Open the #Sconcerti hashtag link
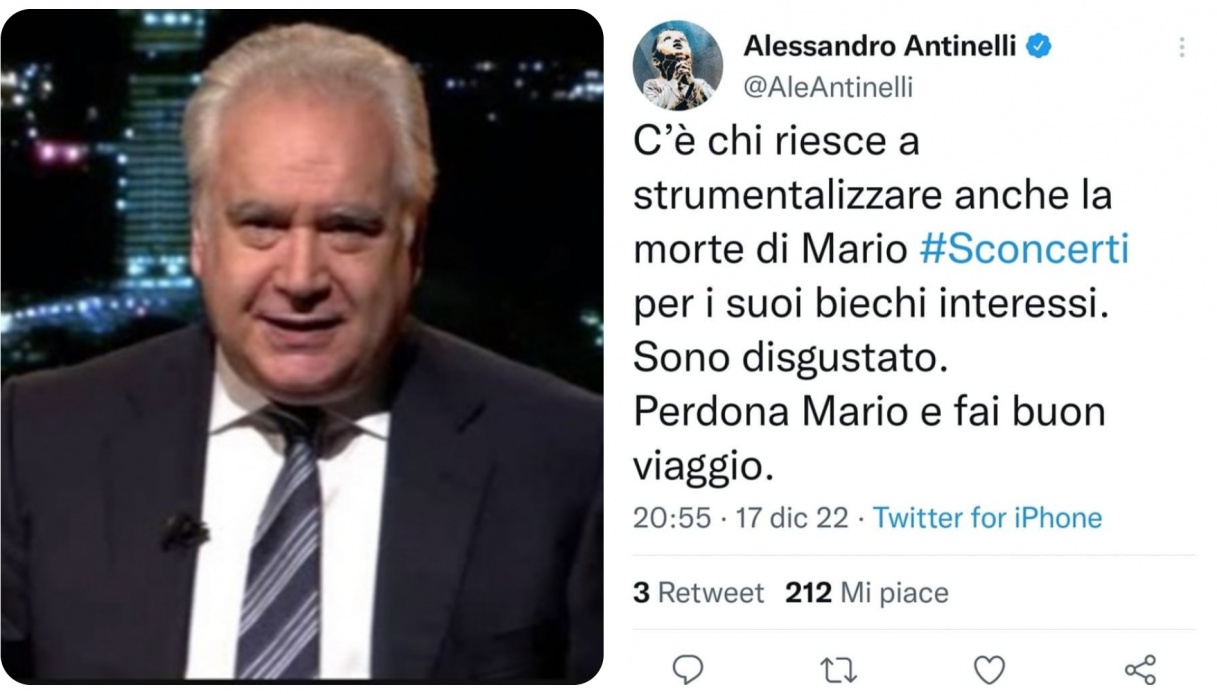Image resolution: width=1217 pixels, height=694 pixels. tap(1024, 248)
